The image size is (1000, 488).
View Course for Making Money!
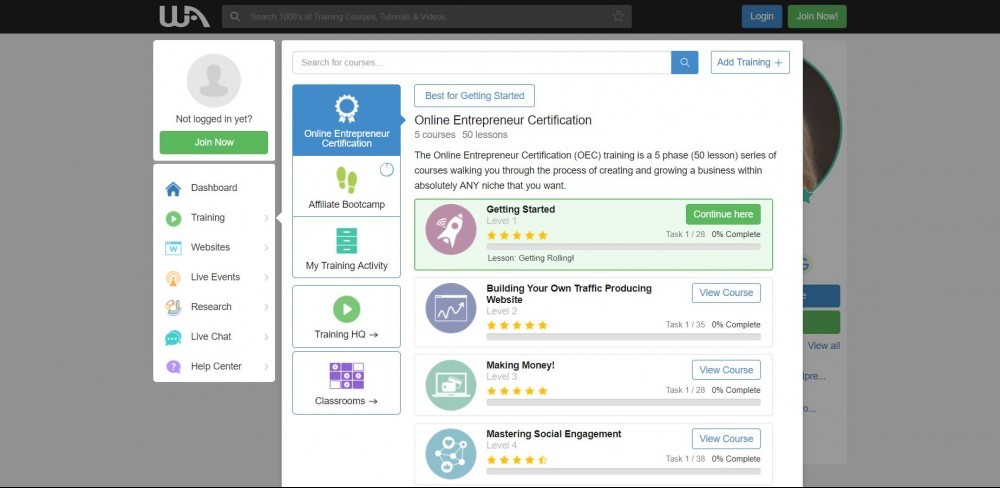[726, 370]
